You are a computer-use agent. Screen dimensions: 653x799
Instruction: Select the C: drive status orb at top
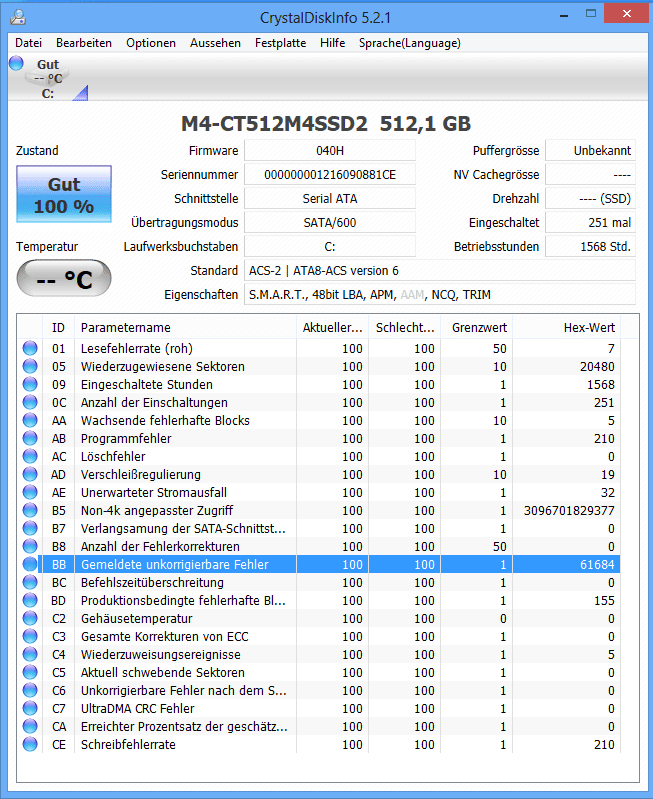(16, 63)
